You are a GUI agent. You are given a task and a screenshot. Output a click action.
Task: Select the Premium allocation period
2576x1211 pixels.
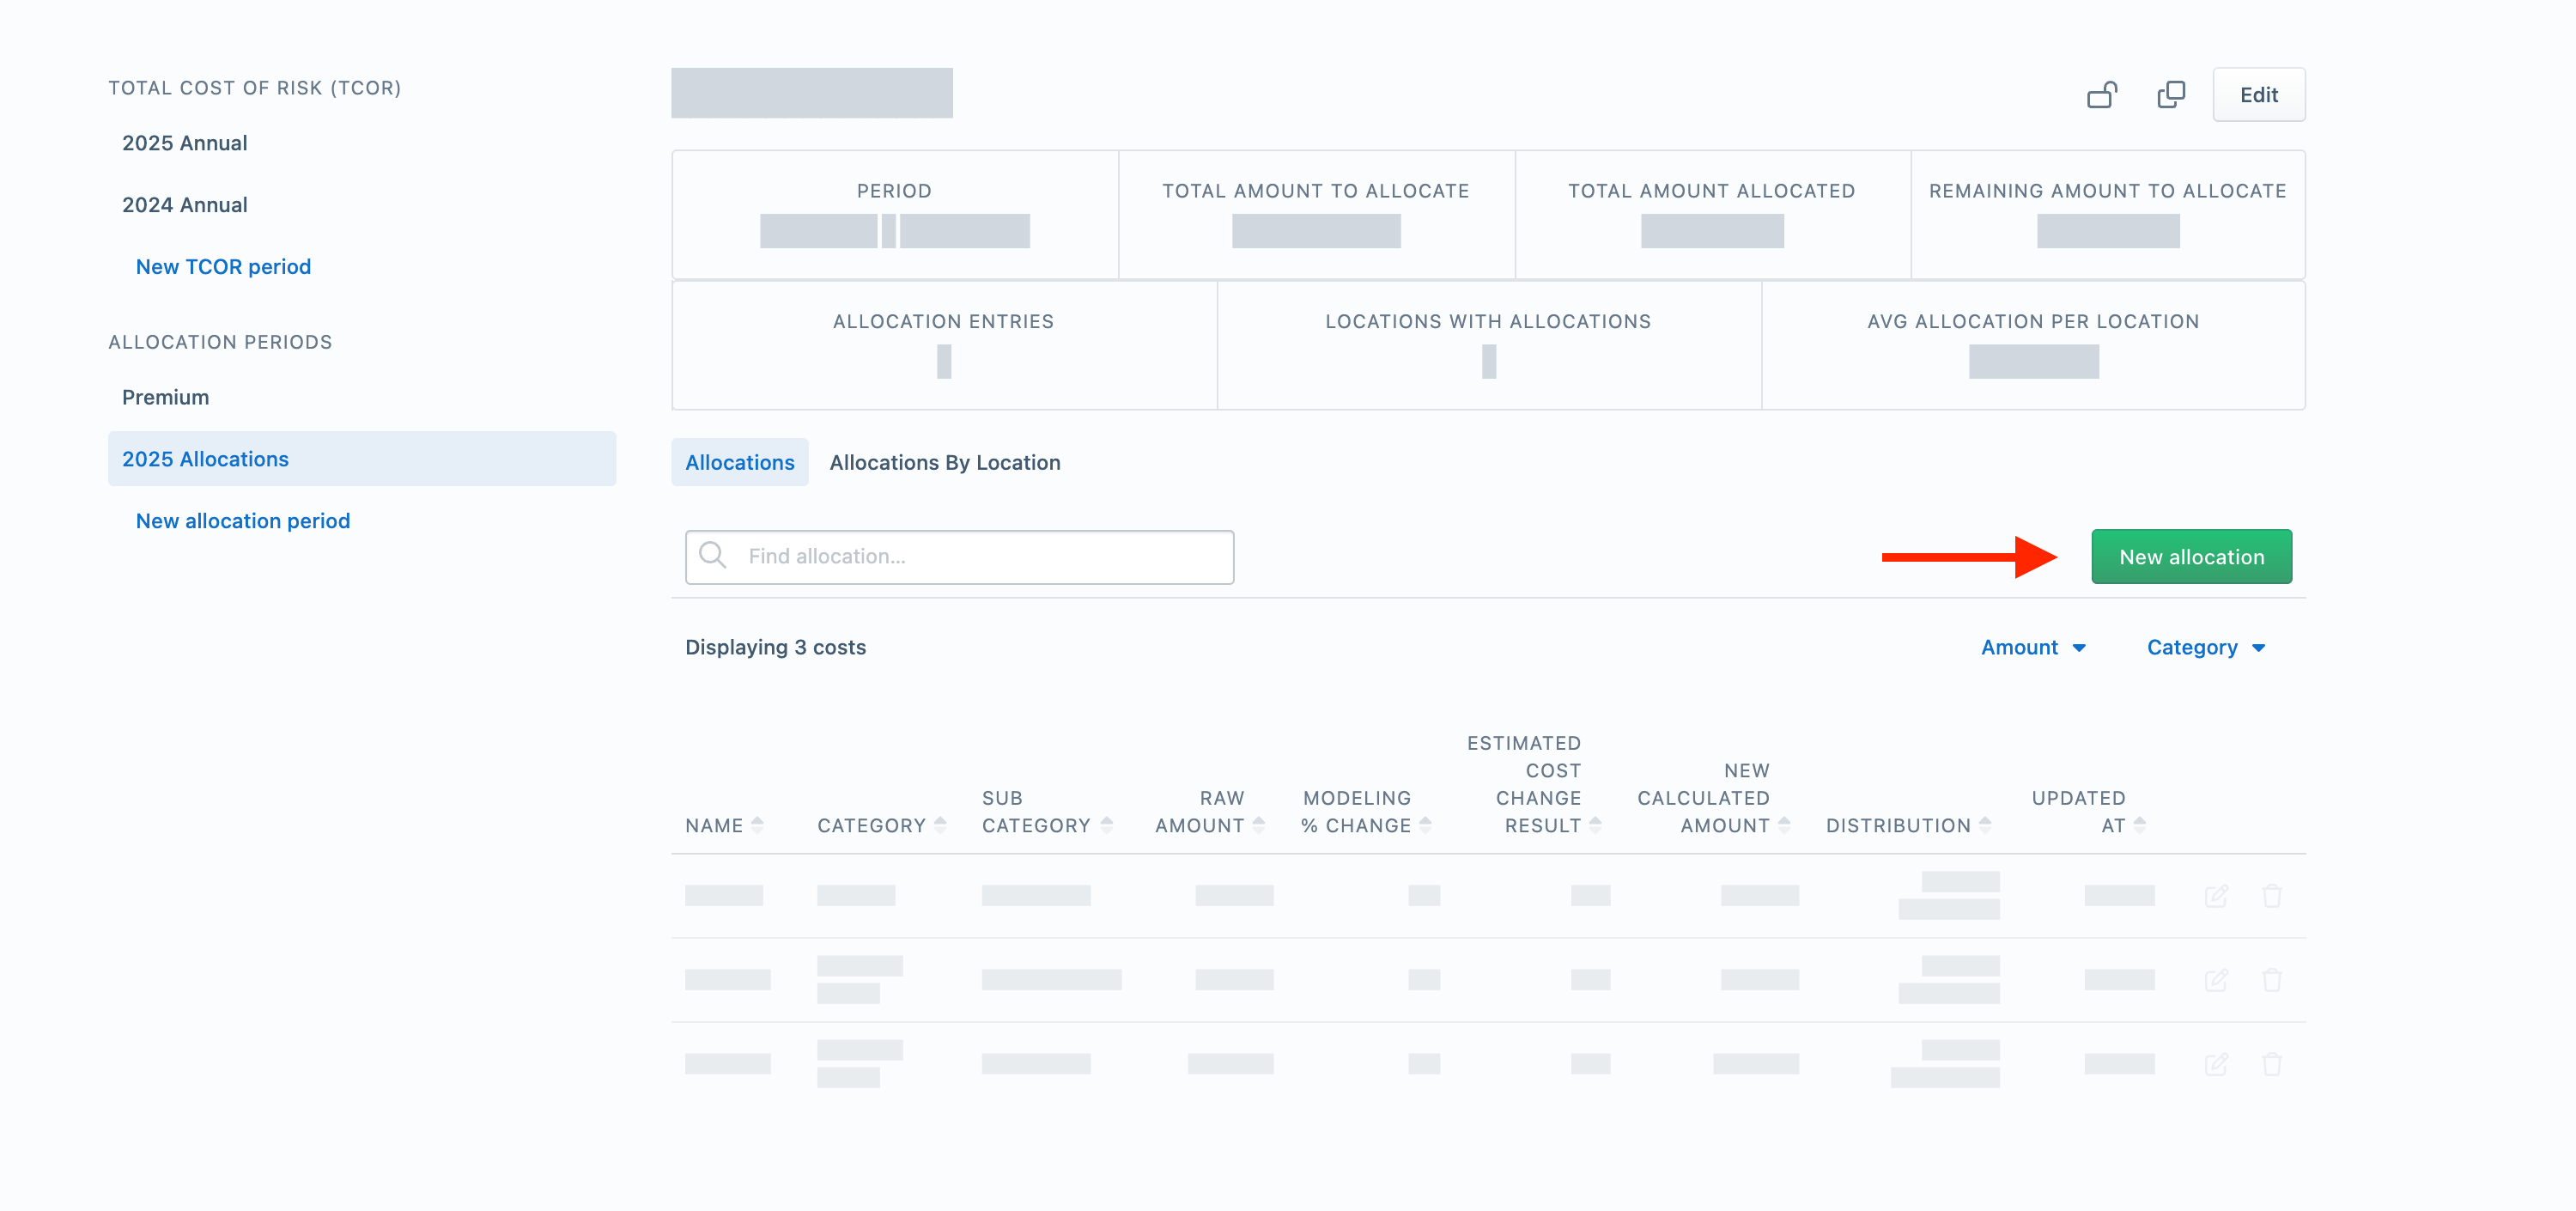coord(165,397)
